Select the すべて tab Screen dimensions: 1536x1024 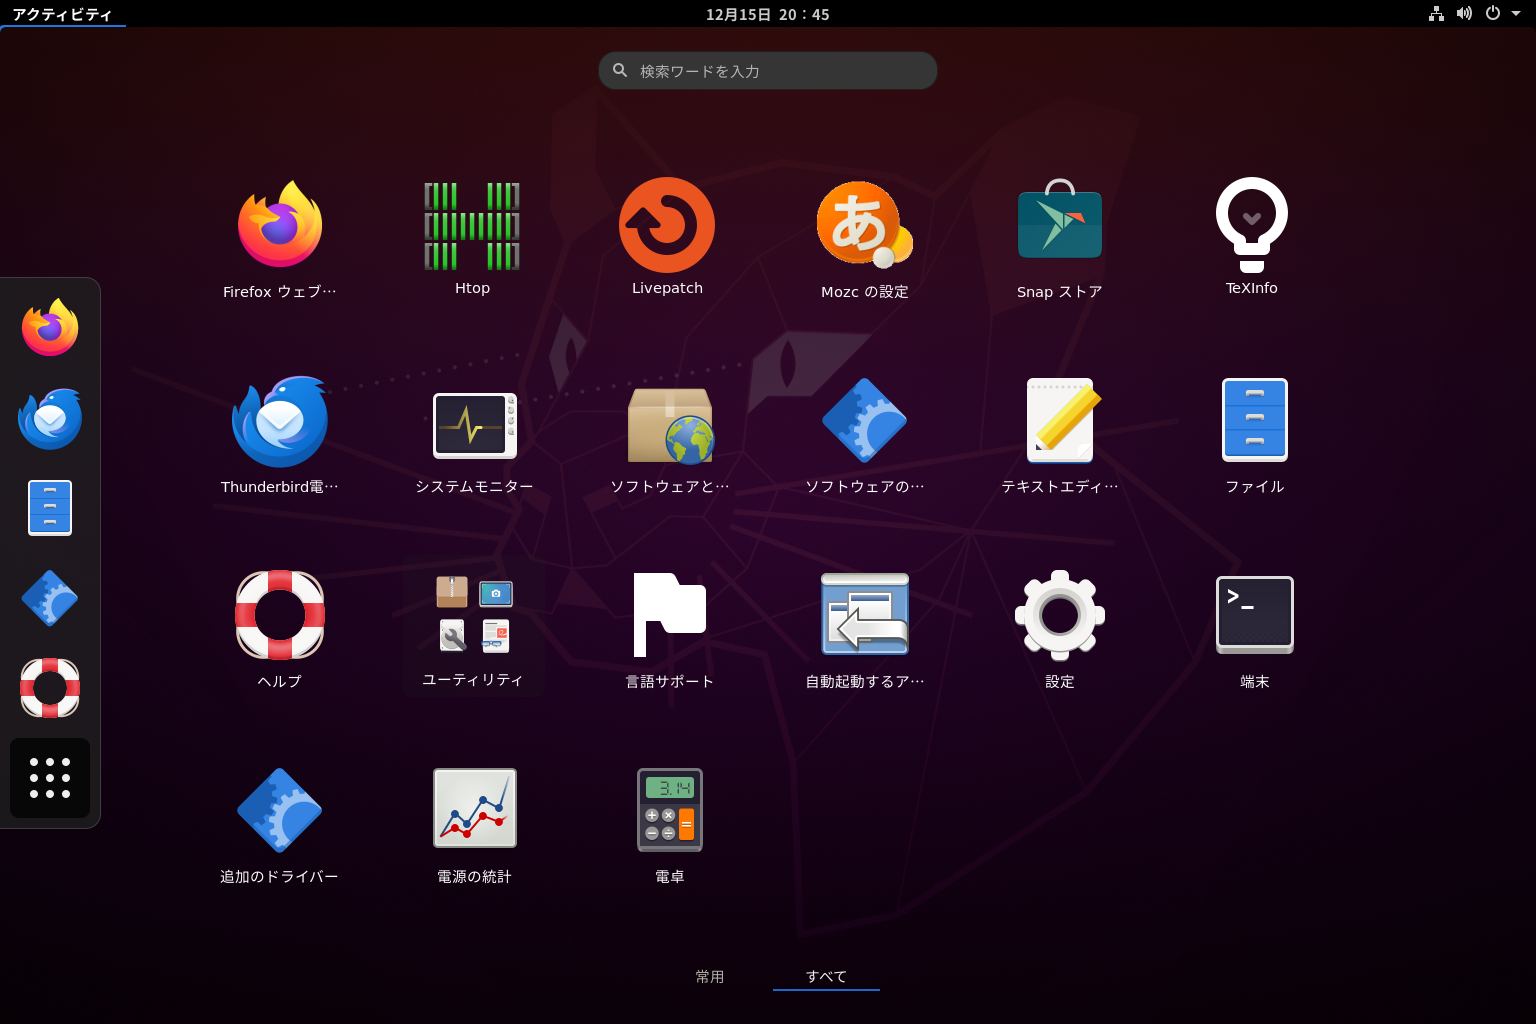826,977
